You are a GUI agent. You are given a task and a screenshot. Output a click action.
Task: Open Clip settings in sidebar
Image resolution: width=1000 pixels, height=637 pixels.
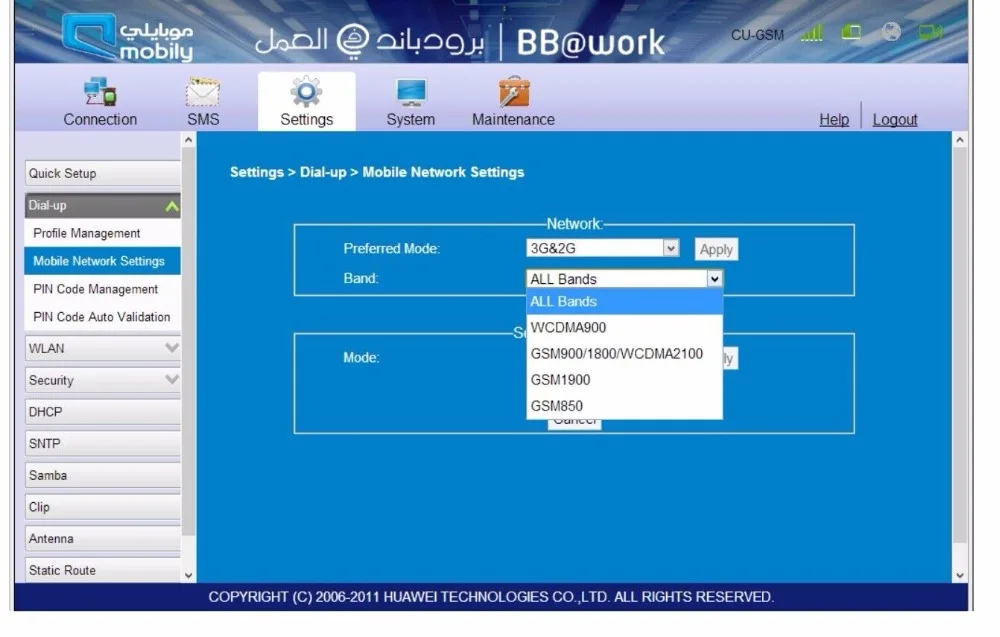(103, 508)
